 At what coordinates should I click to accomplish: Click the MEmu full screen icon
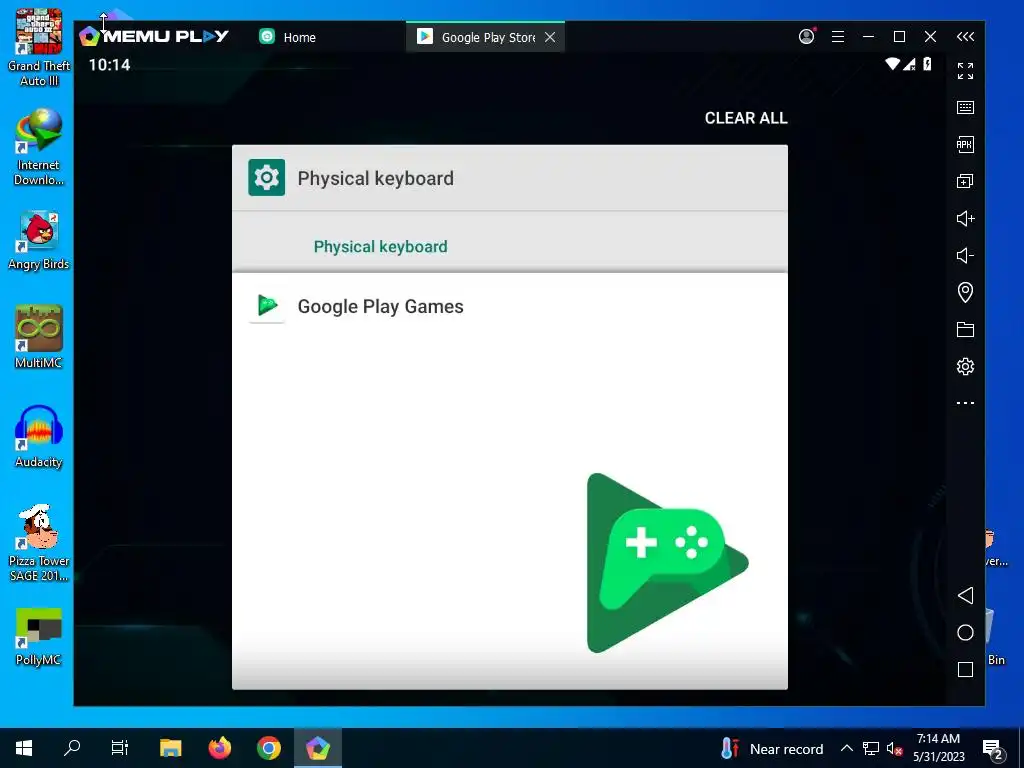tap(965, 71)
